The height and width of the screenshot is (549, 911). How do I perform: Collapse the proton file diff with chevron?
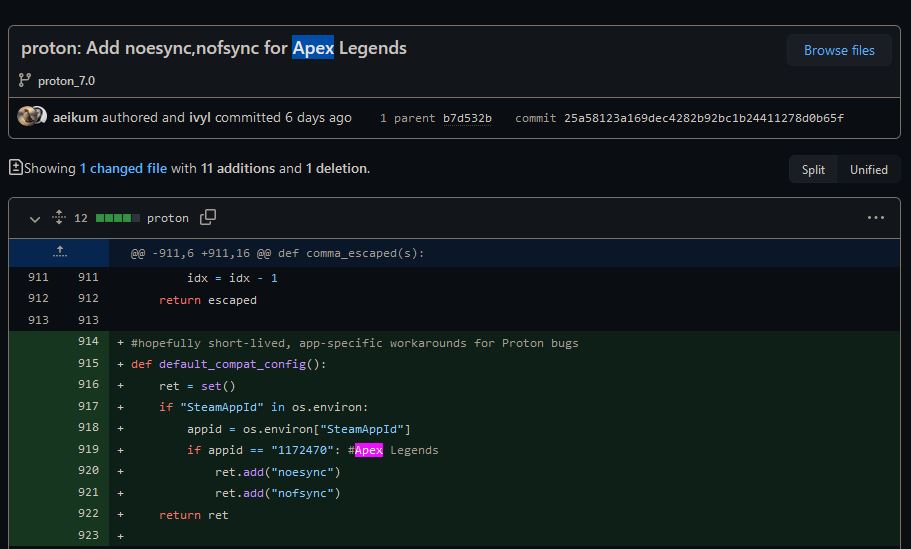(35, 218)
